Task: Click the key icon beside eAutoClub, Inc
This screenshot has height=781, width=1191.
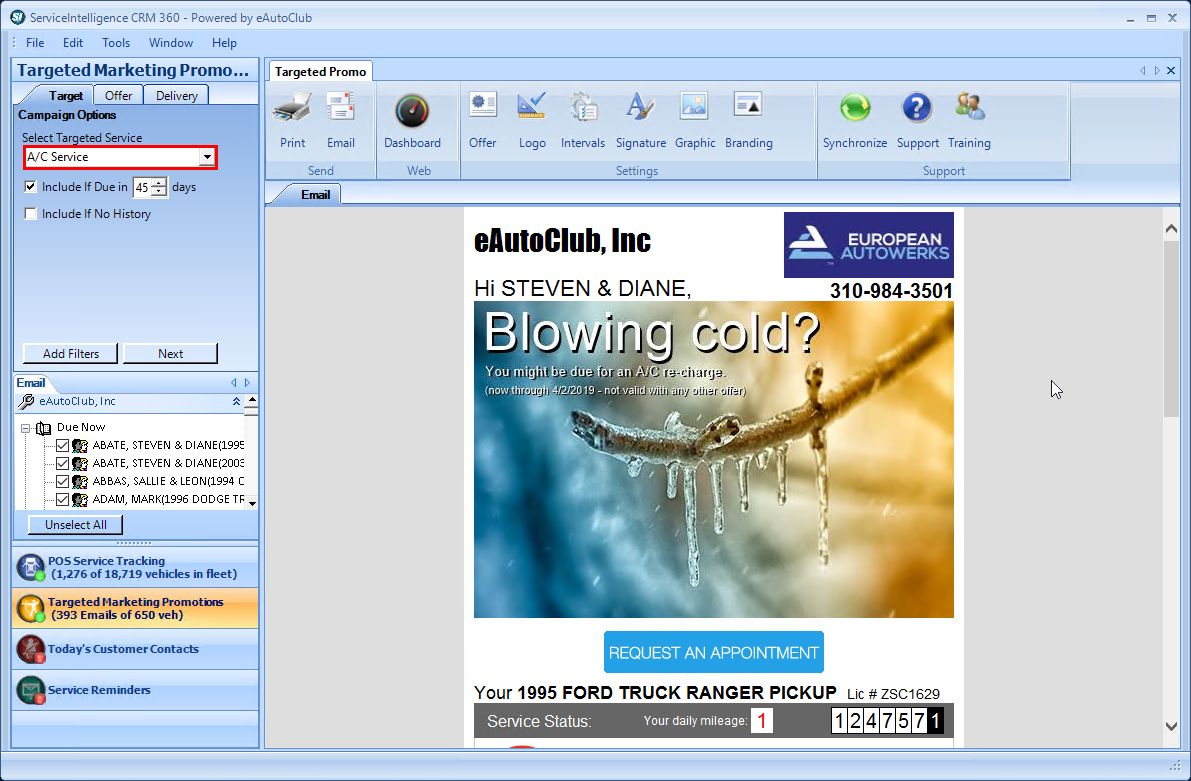Action: [x=27, y=401]
